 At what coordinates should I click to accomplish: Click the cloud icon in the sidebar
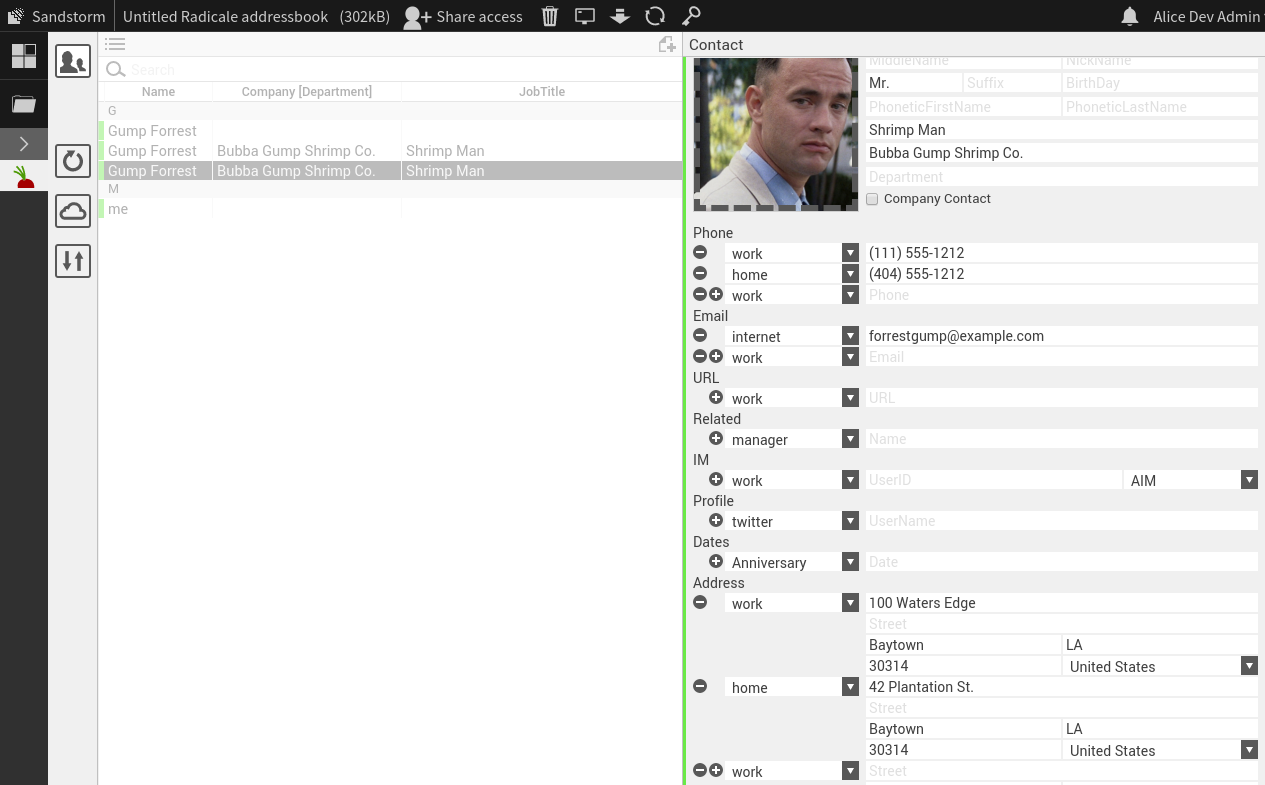point(73,211)
